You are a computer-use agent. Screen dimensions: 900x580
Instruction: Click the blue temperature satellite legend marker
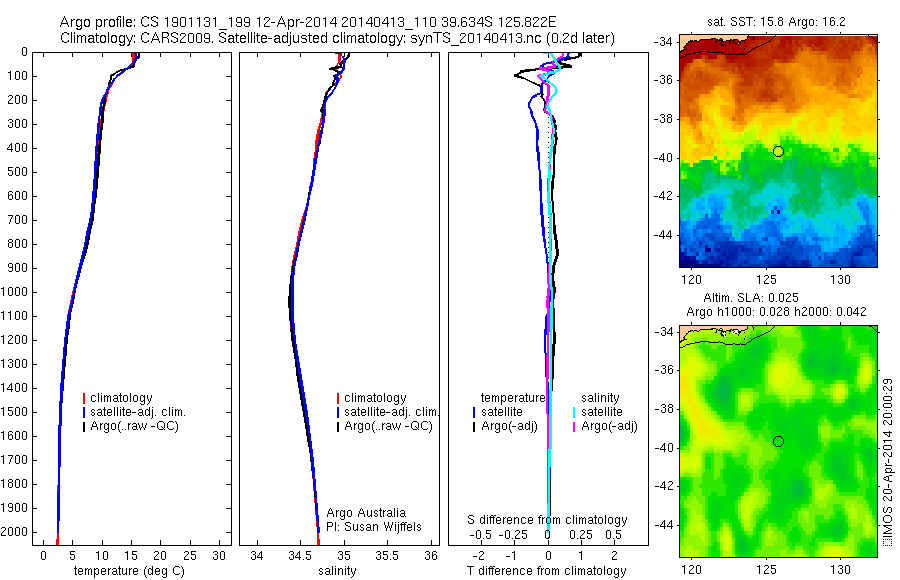tap(474, 412)
